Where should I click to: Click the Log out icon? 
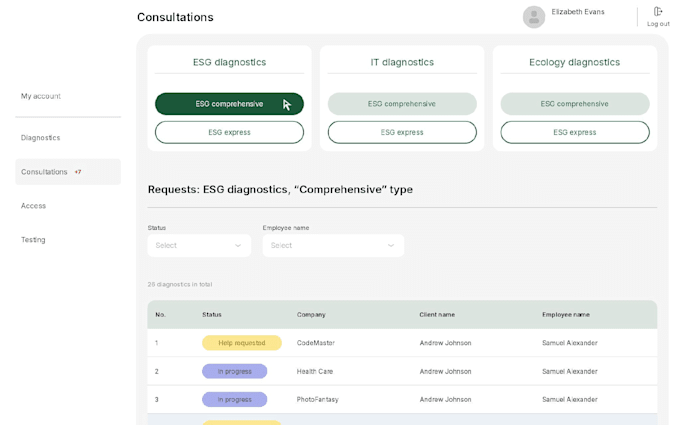(658, 12)
